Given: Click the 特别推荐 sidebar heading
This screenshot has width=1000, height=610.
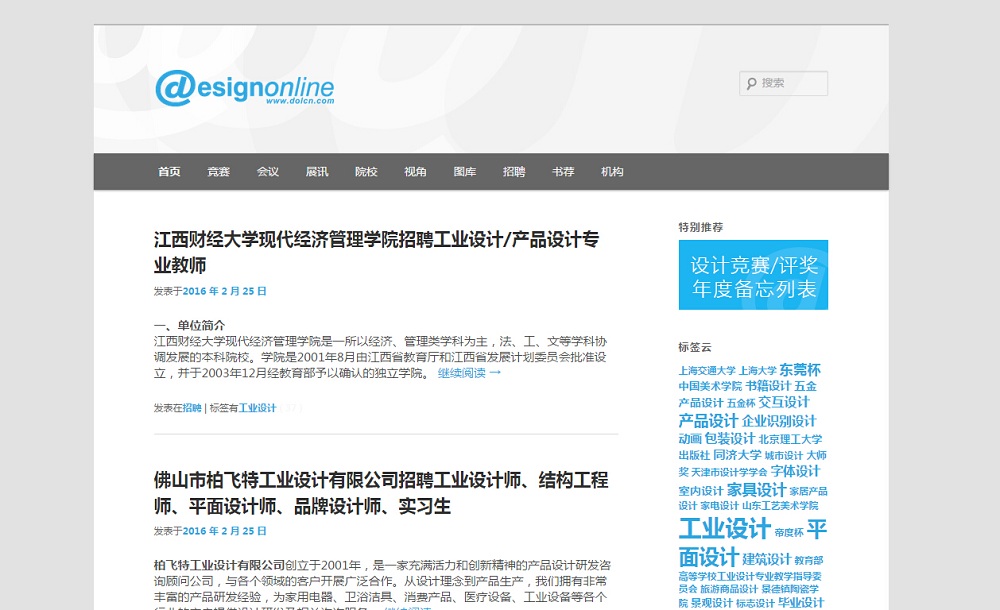Looking at the screenshot, I should click(x=700, y=227).
